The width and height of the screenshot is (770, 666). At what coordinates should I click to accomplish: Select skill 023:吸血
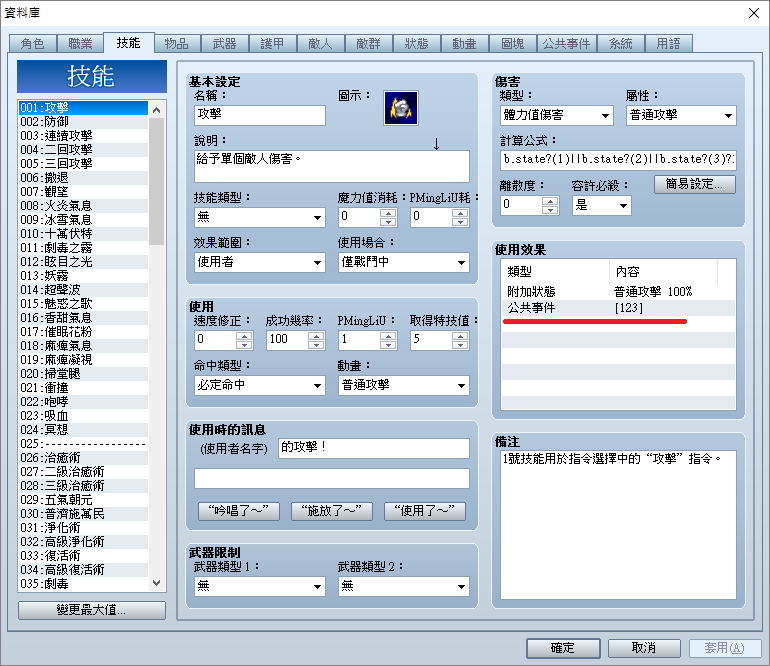click(x=83, y=416)
